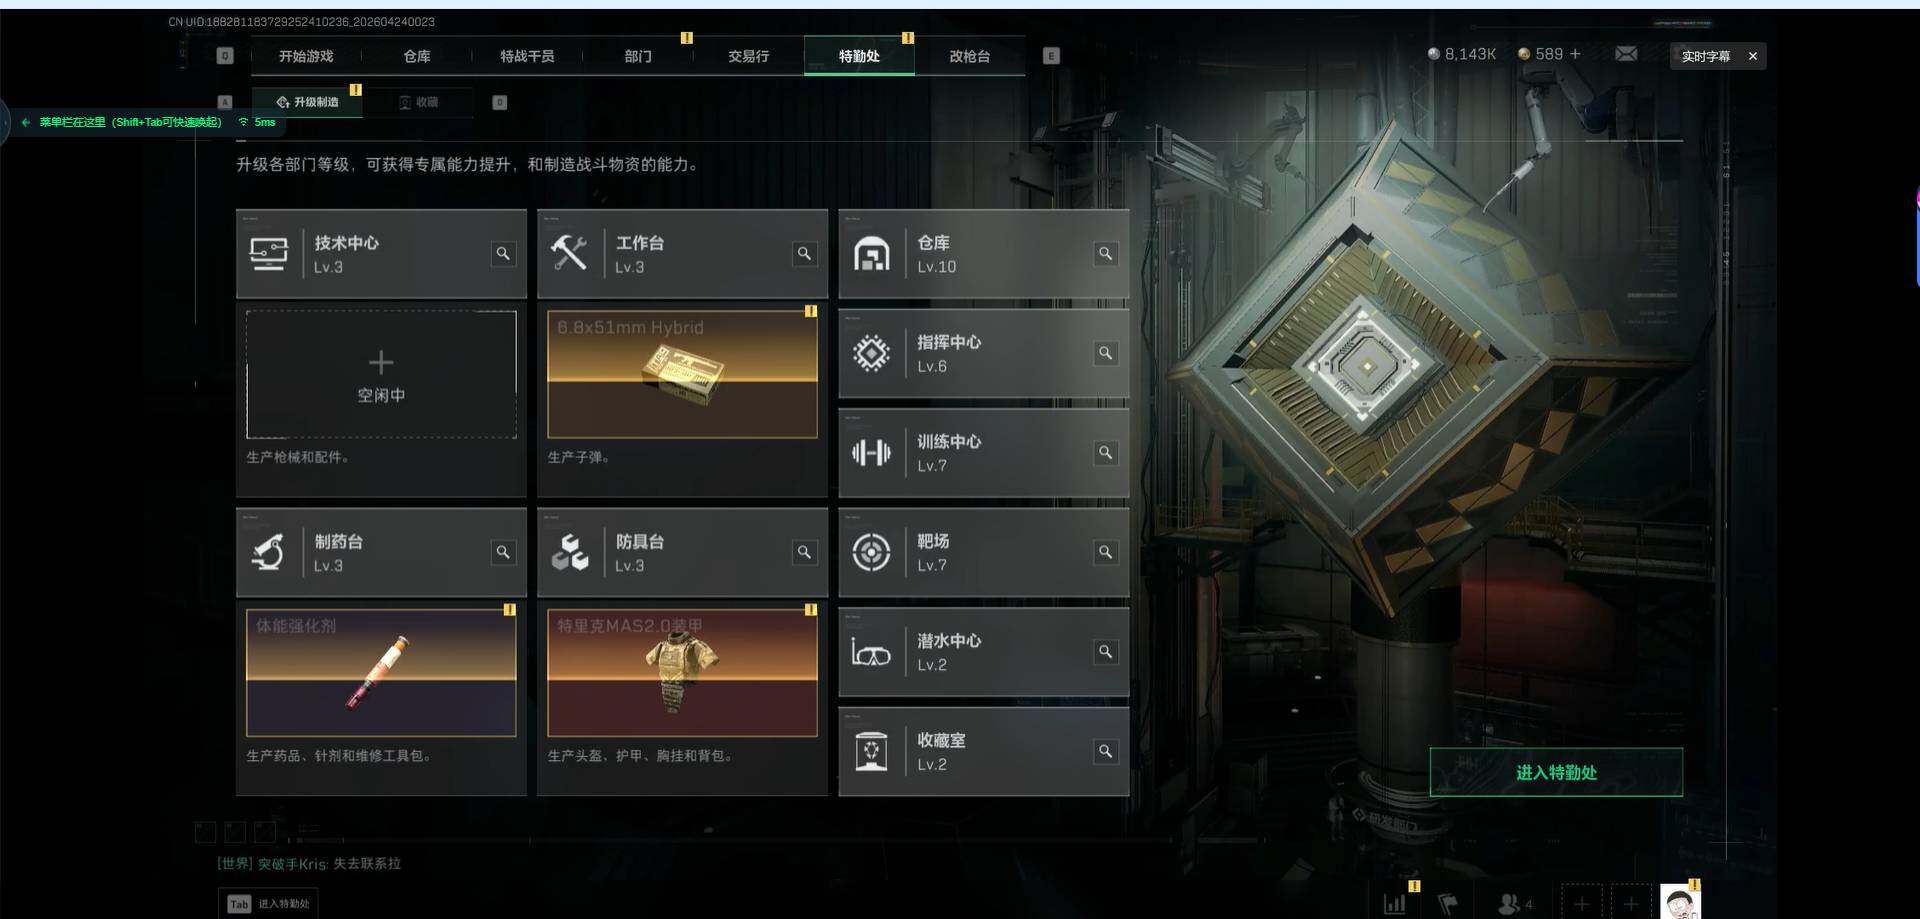Open the 6.8x51mm Hybrid ammo production

point(682,374)
